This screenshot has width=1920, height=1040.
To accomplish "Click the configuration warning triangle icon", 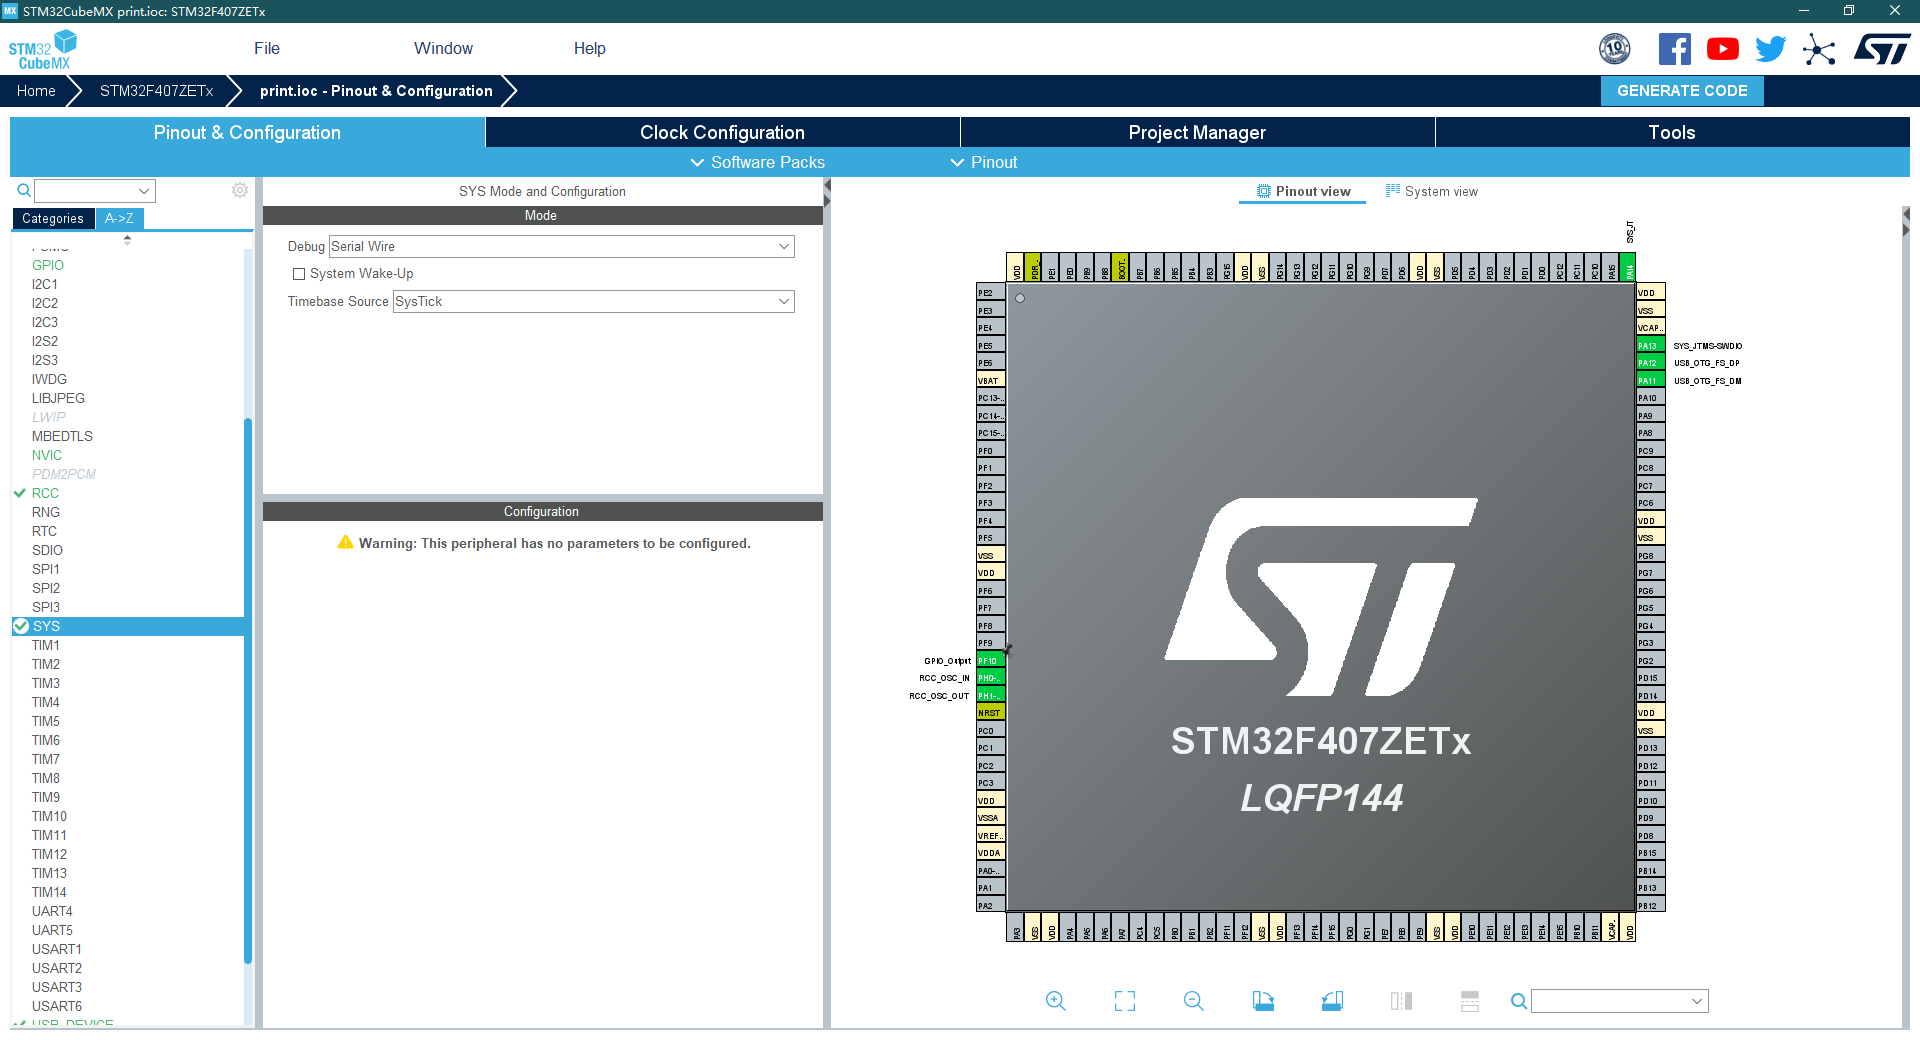I will [345, 542].
